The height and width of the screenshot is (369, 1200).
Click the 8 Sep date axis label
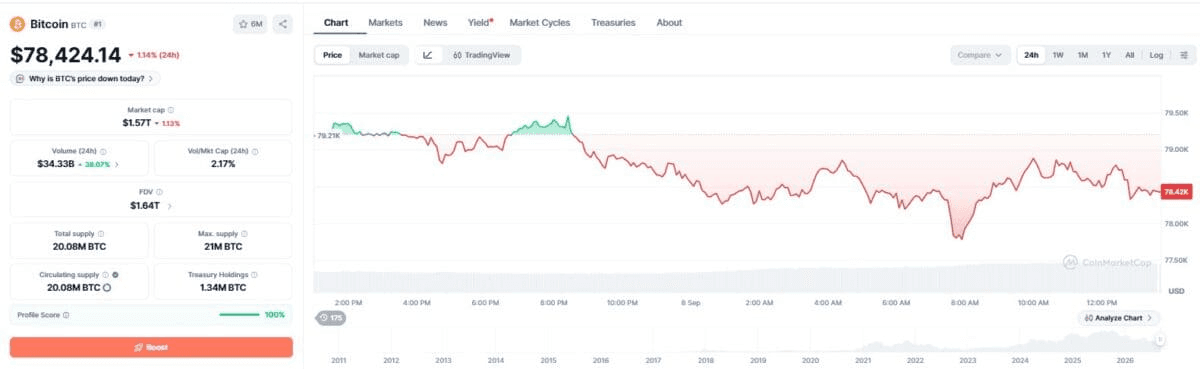tap(690, 302)
